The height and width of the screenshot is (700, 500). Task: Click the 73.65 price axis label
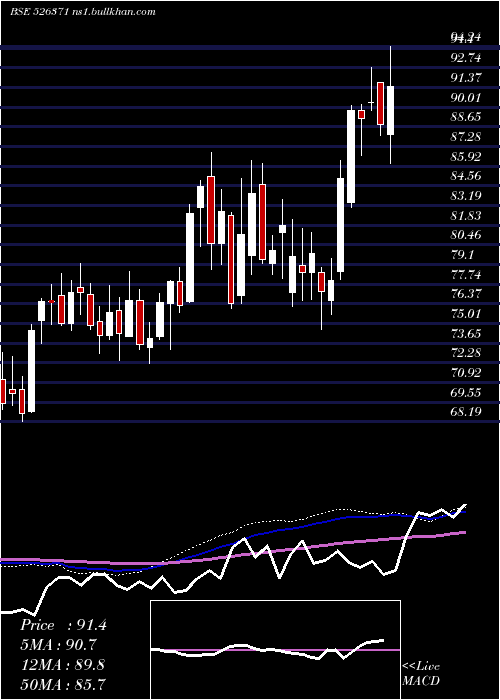point(466,333)
